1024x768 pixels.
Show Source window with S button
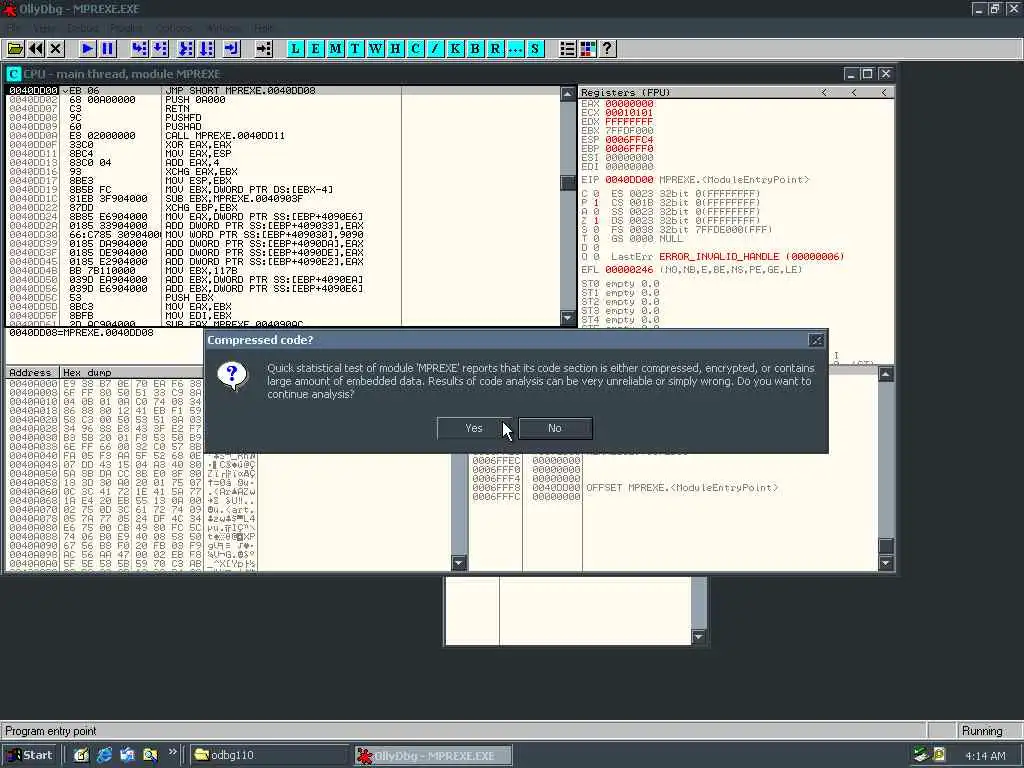536,49
